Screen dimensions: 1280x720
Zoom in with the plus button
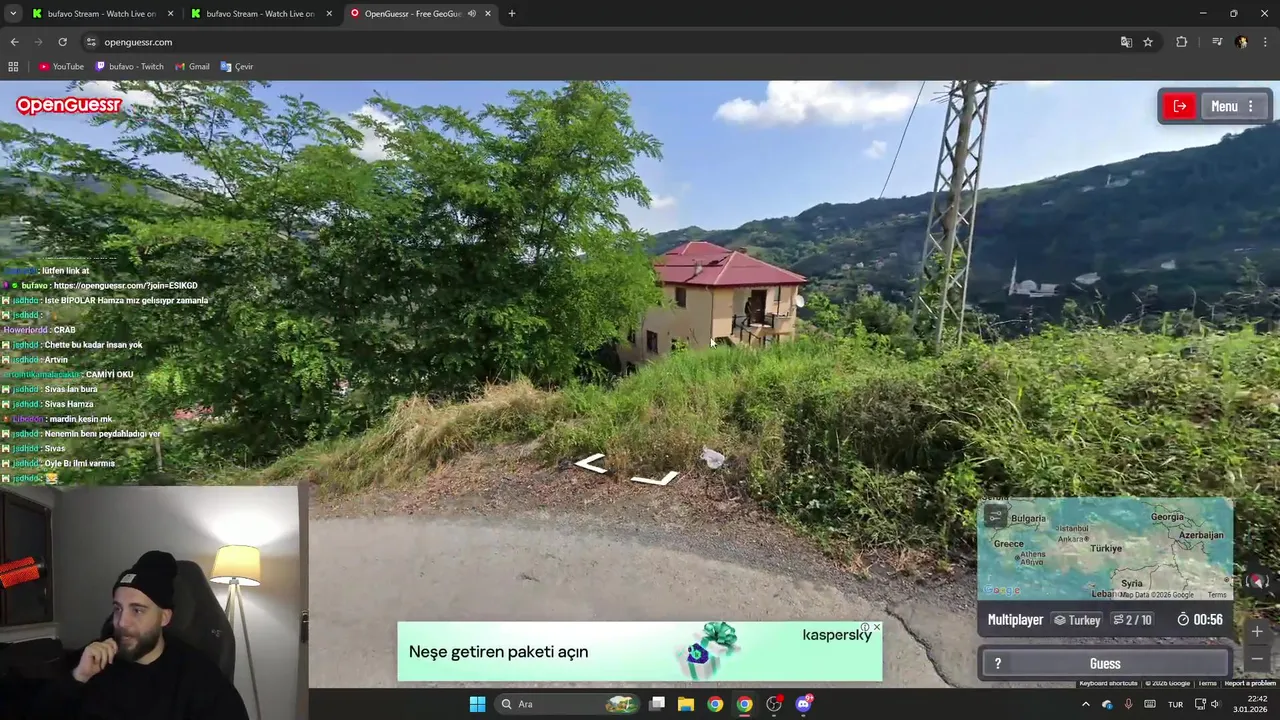point(1257,631)
